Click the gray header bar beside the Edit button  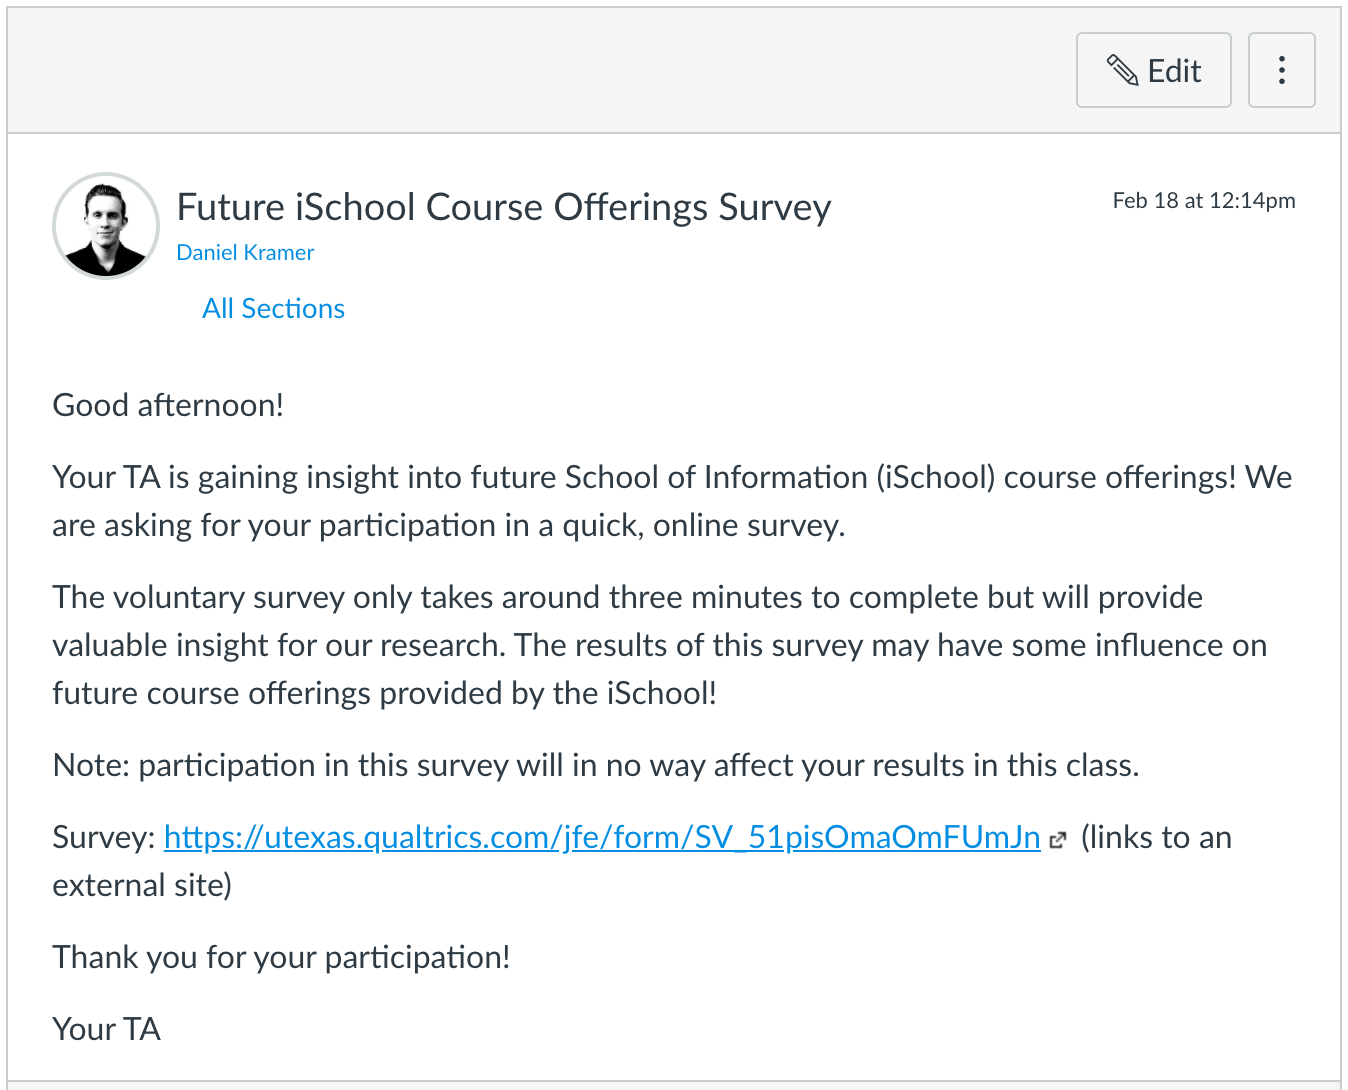(x=540, y=70)
